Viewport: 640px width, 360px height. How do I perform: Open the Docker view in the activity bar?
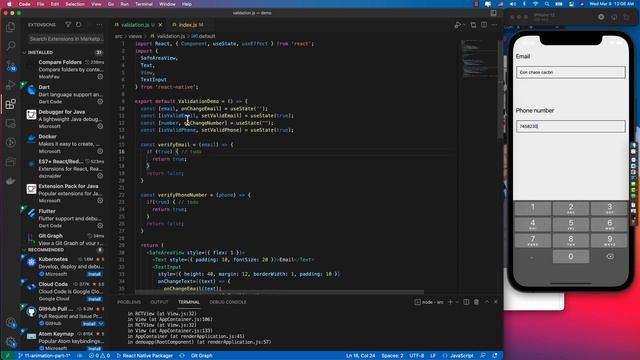point(11,181)
